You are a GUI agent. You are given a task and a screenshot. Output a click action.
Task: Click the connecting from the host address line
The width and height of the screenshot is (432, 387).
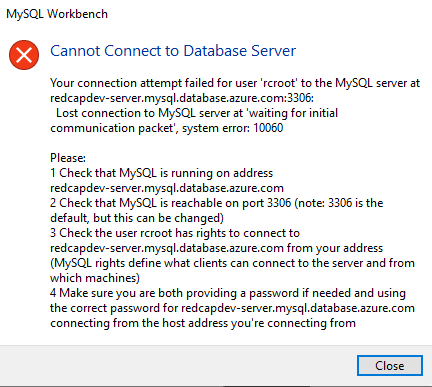[x=203, y=323]
